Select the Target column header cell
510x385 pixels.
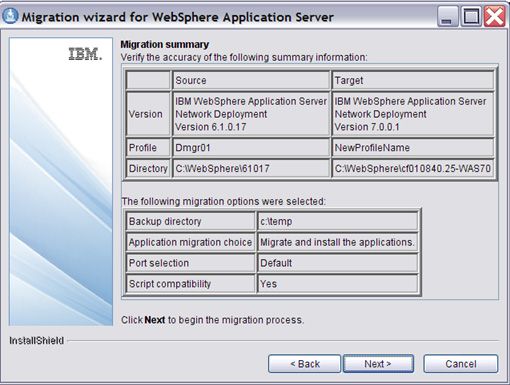pyautogui.click(x=413, y=80)
